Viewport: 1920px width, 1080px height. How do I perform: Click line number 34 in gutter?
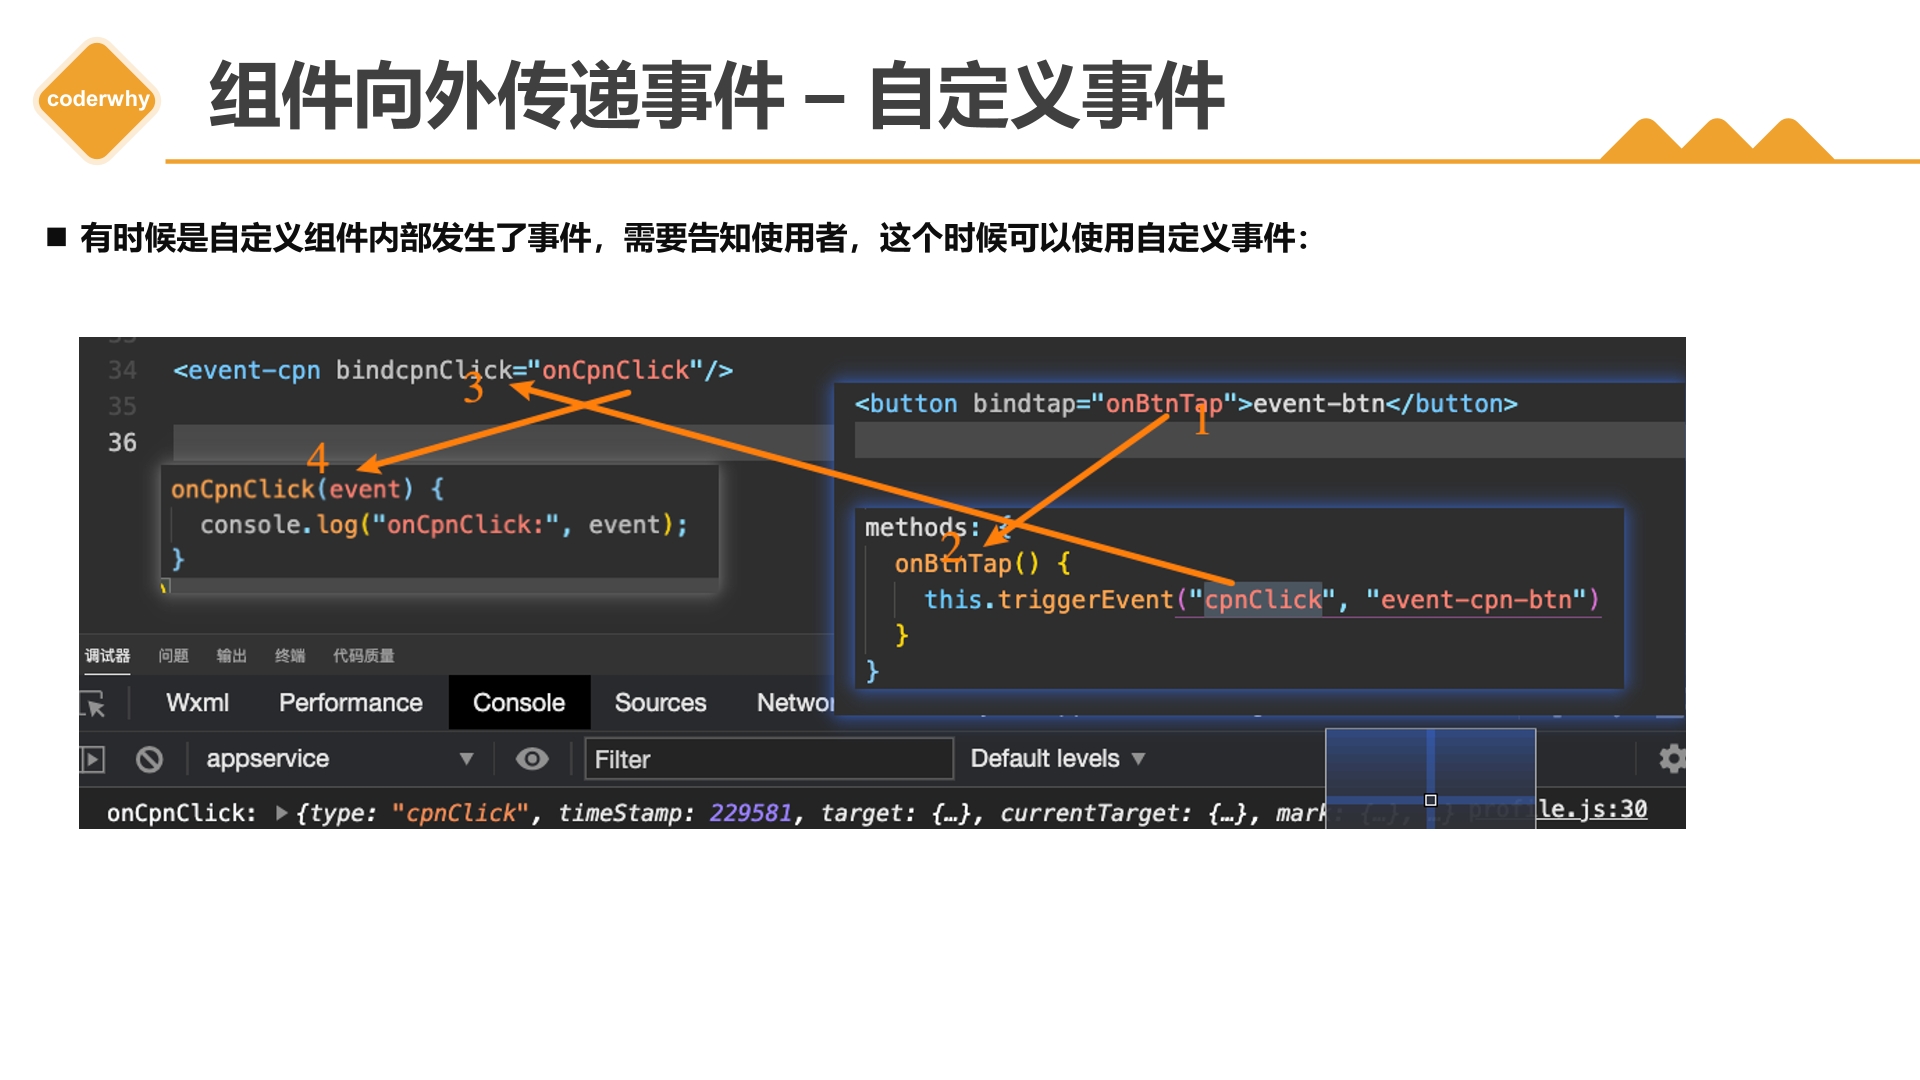click(122, 371)
